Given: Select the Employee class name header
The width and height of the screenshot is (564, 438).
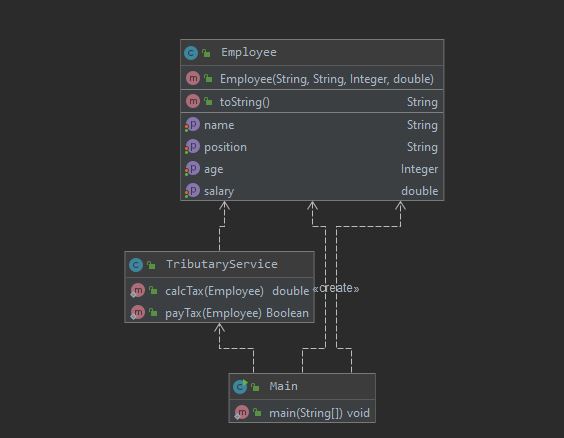Looking at the screenshot, I should tap(249, 53).
